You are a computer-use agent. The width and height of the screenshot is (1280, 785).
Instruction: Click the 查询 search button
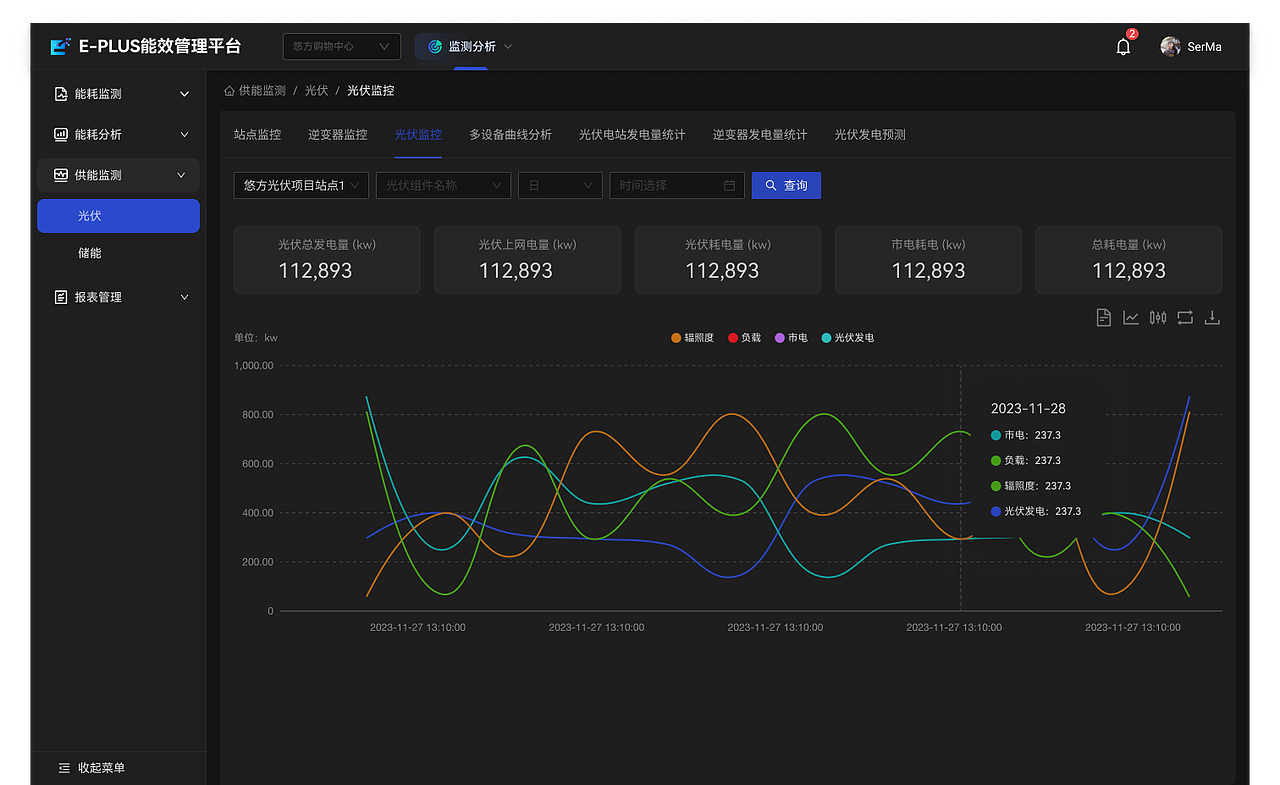click(786, 185)
